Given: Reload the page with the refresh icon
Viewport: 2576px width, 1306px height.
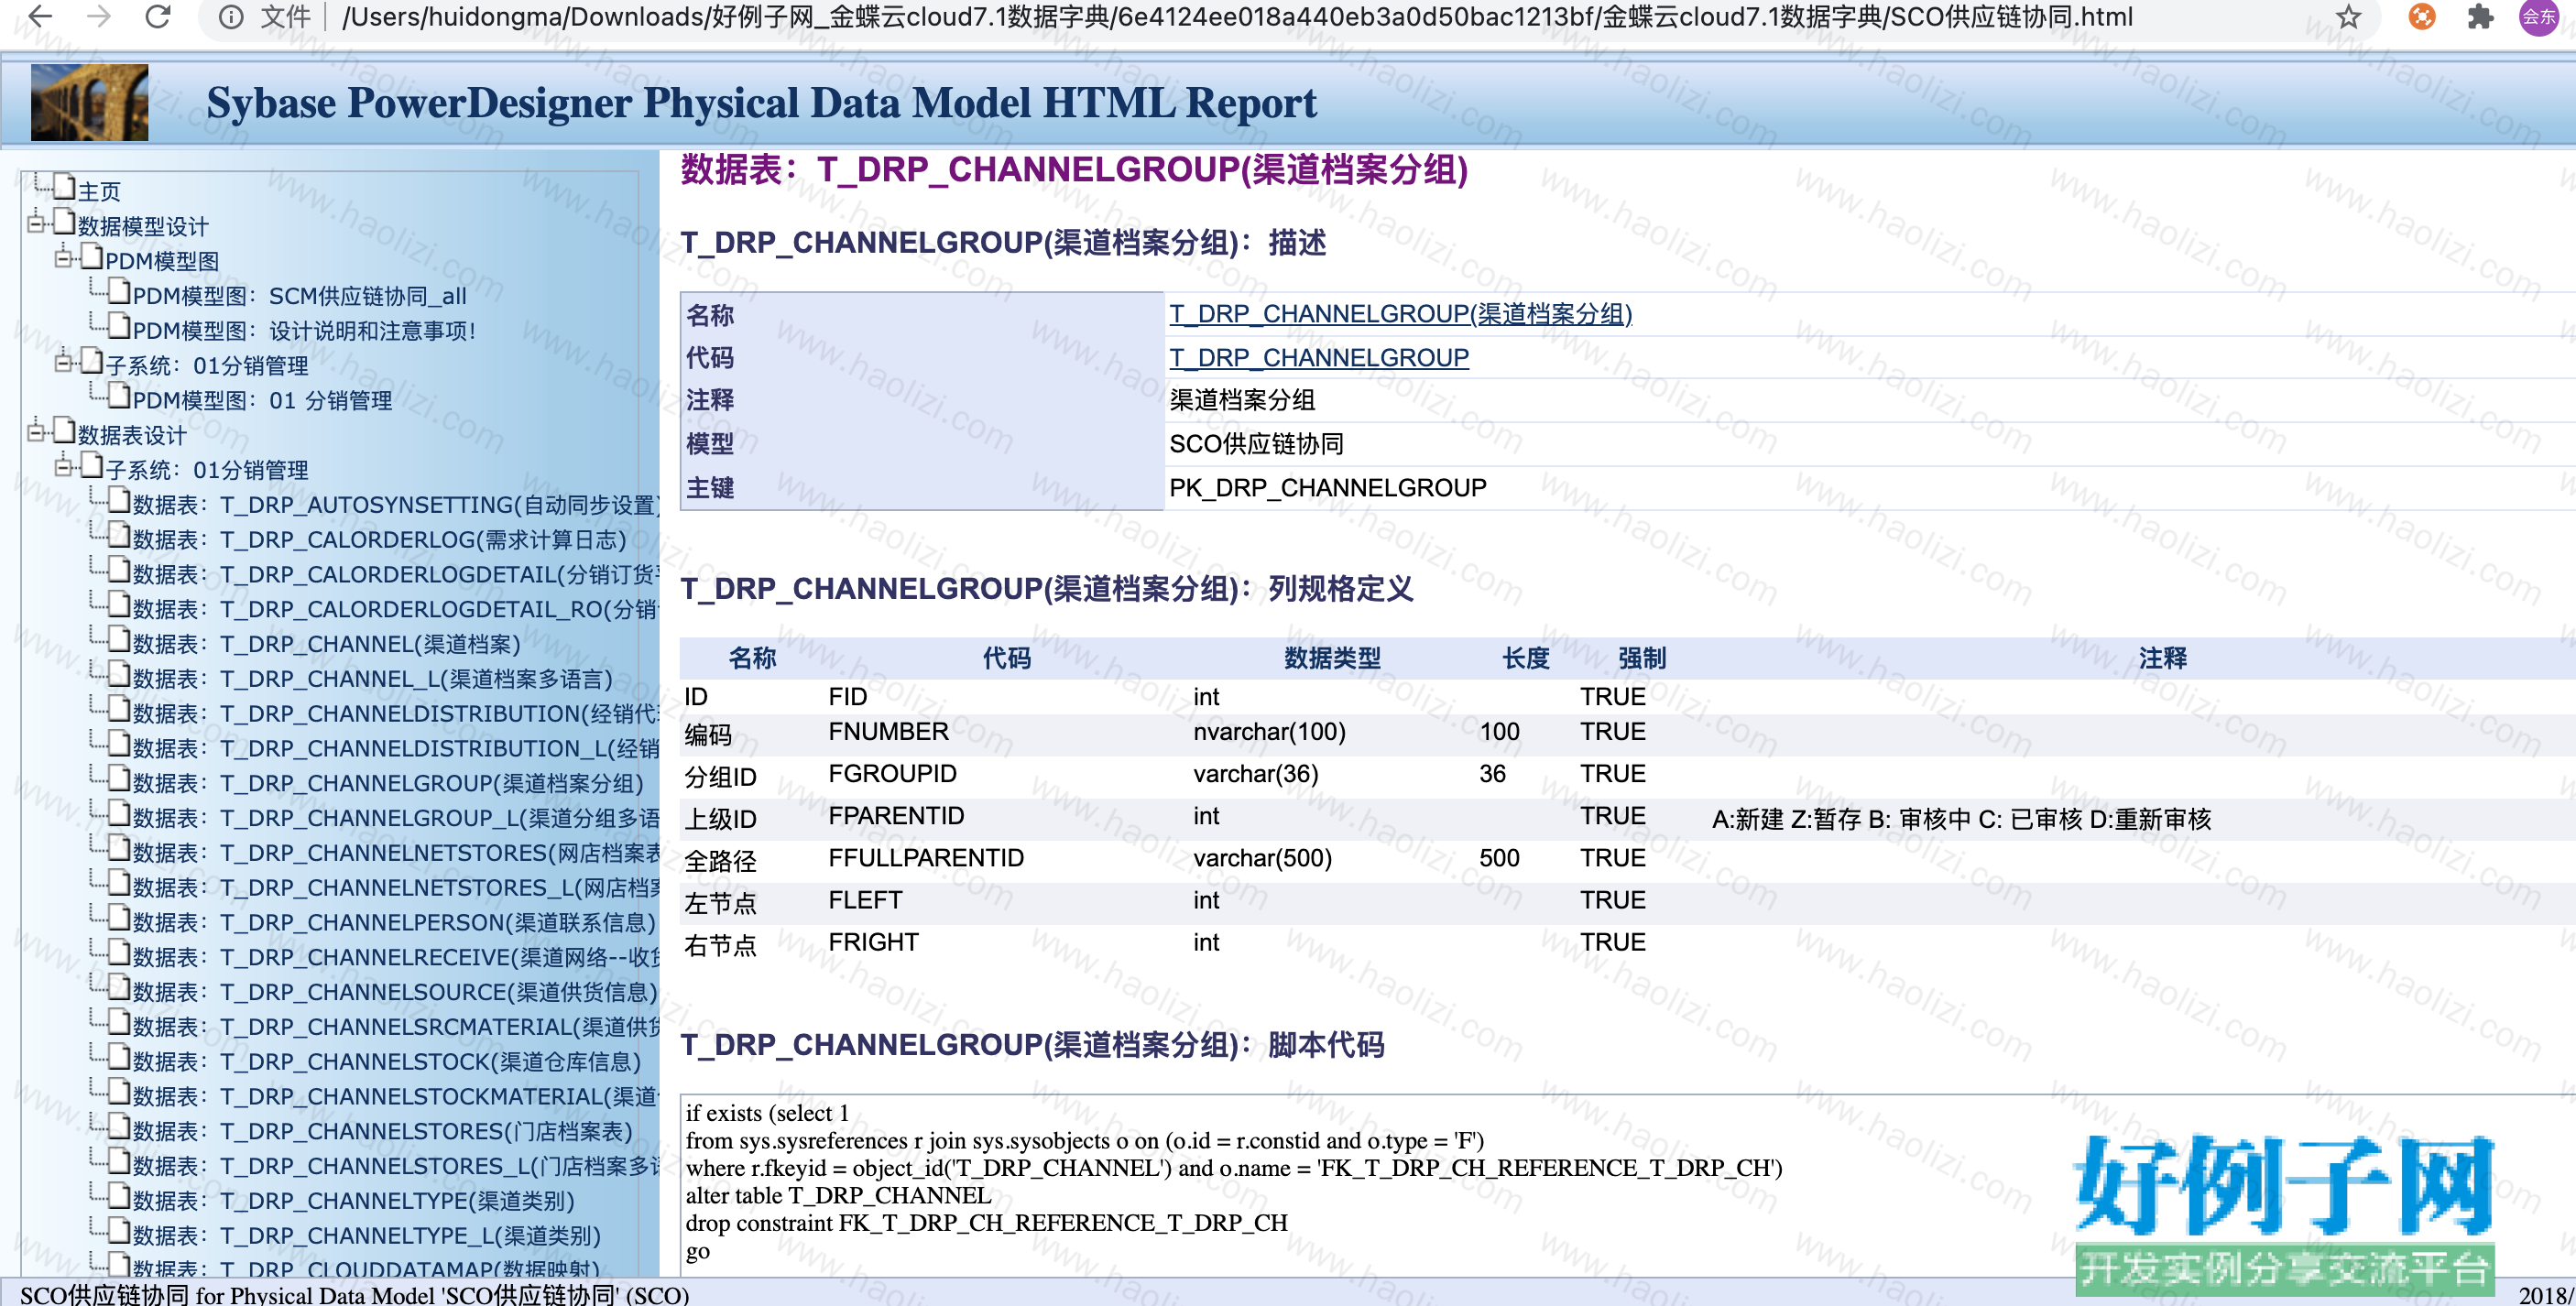Looking at the screenshot, I should coord(158,16).
